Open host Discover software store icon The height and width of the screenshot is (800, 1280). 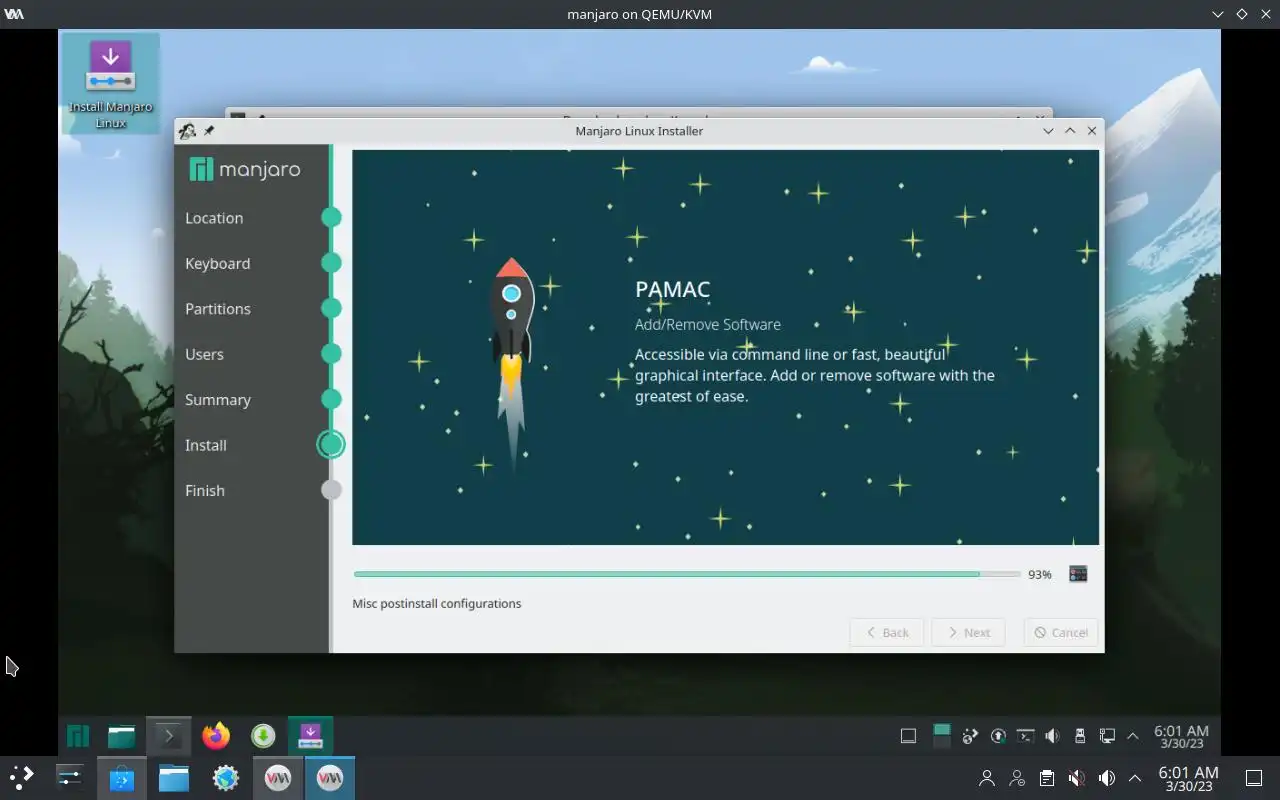pos(122,777)
